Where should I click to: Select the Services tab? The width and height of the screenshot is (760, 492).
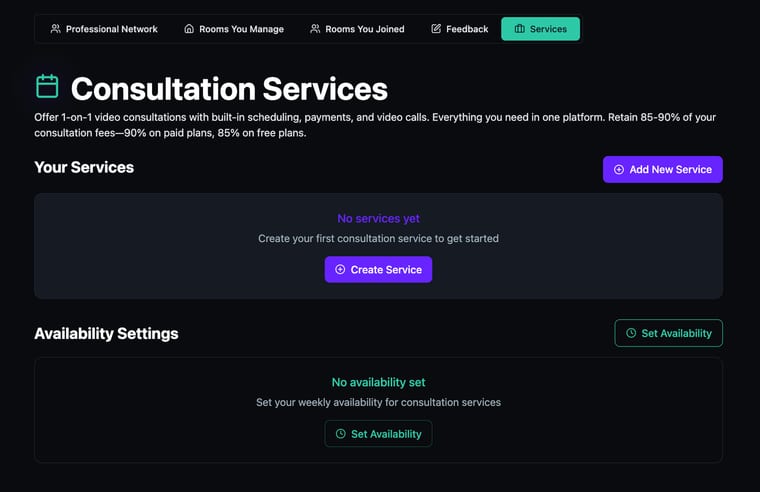point(540,29)
